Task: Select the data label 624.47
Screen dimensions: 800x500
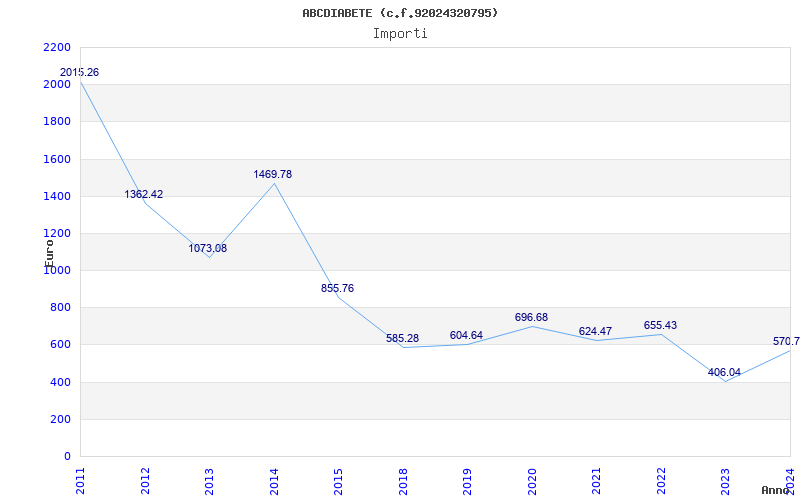Action: coord(595,332)
